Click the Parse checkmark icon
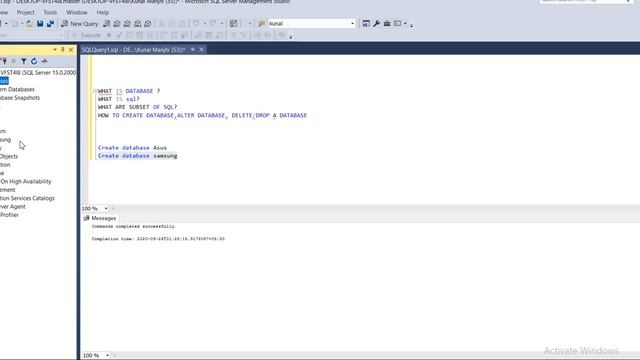Screen dimensions: 640x360 119,36
